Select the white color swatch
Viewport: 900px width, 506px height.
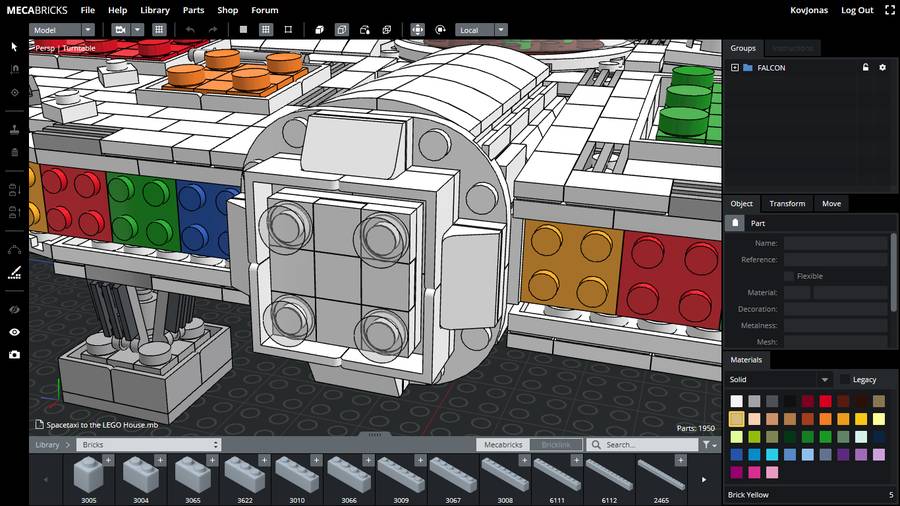click(736, 401)
